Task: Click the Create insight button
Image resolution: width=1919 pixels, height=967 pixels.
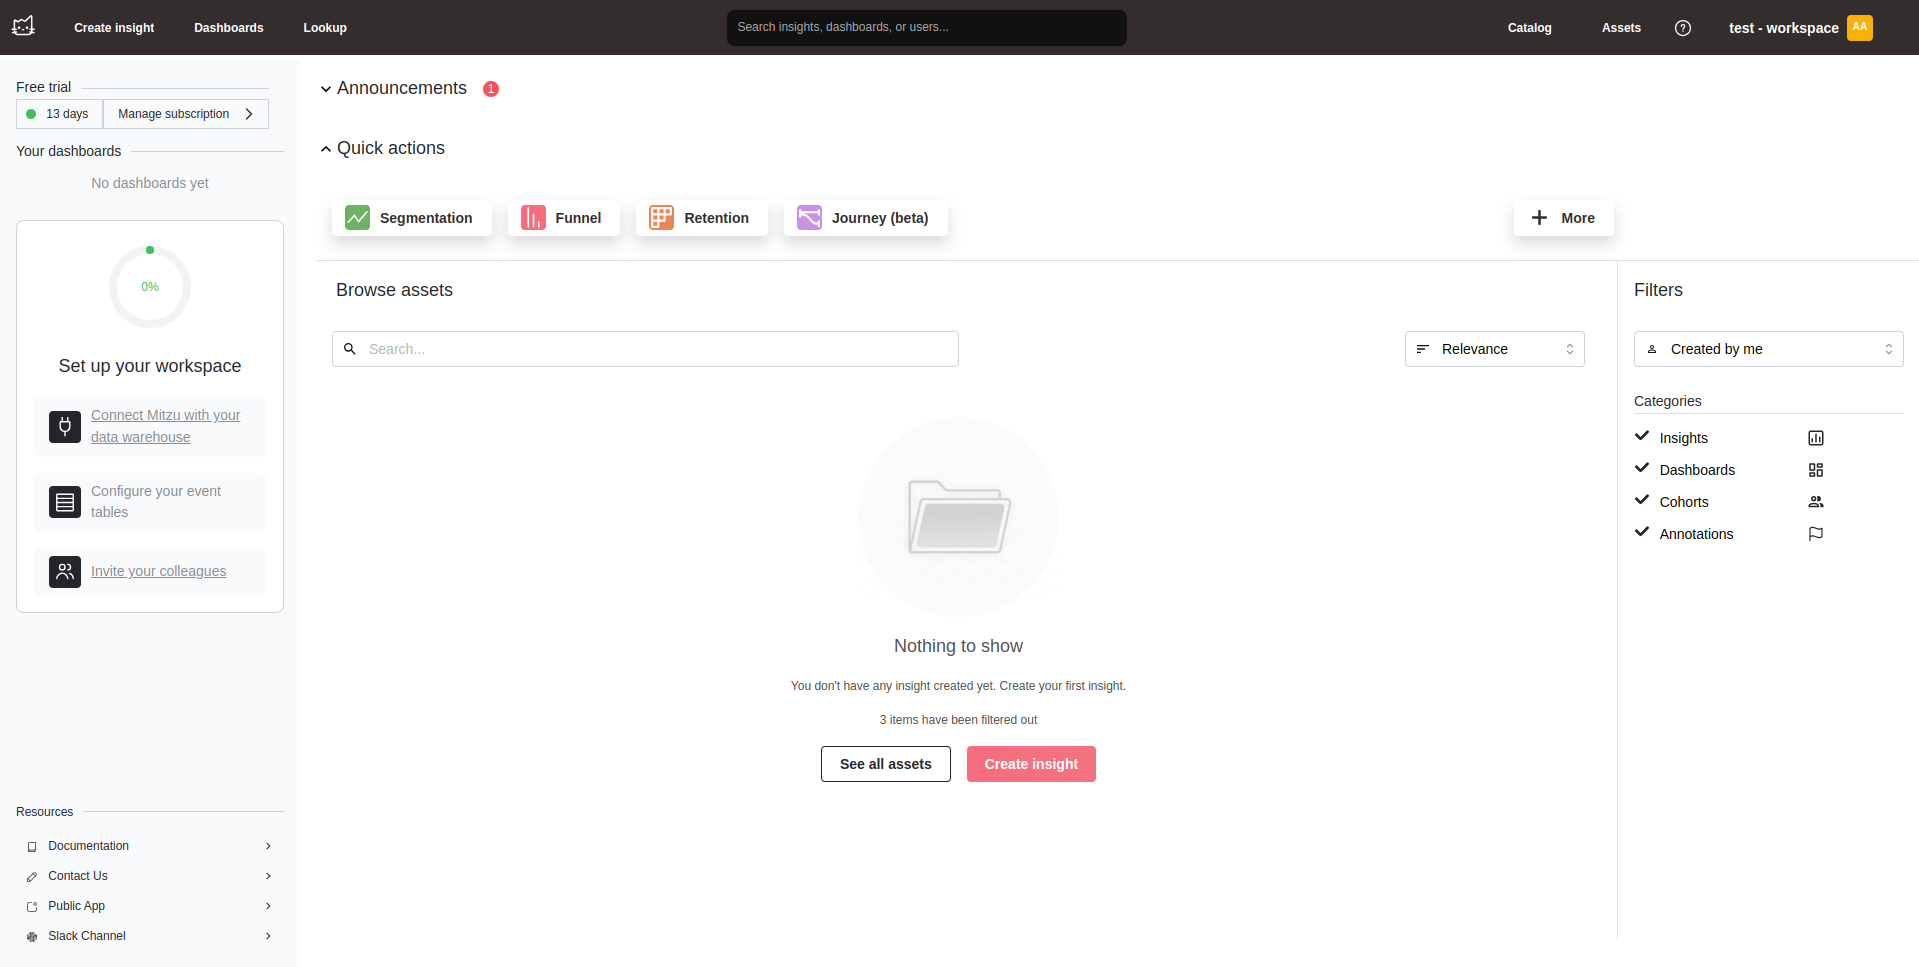Action: click(1031, 763)
